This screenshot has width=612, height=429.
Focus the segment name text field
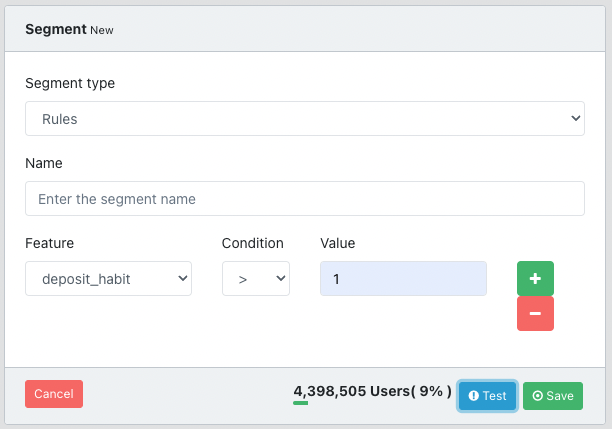pos(304,198)
